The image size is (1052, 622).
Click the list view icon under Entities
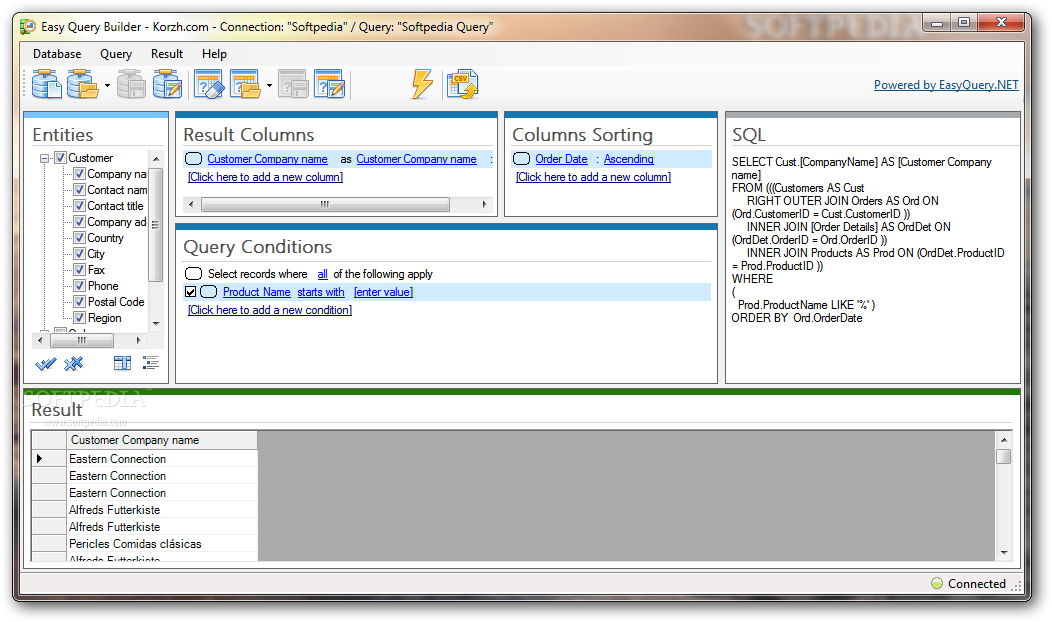[151, 363]
